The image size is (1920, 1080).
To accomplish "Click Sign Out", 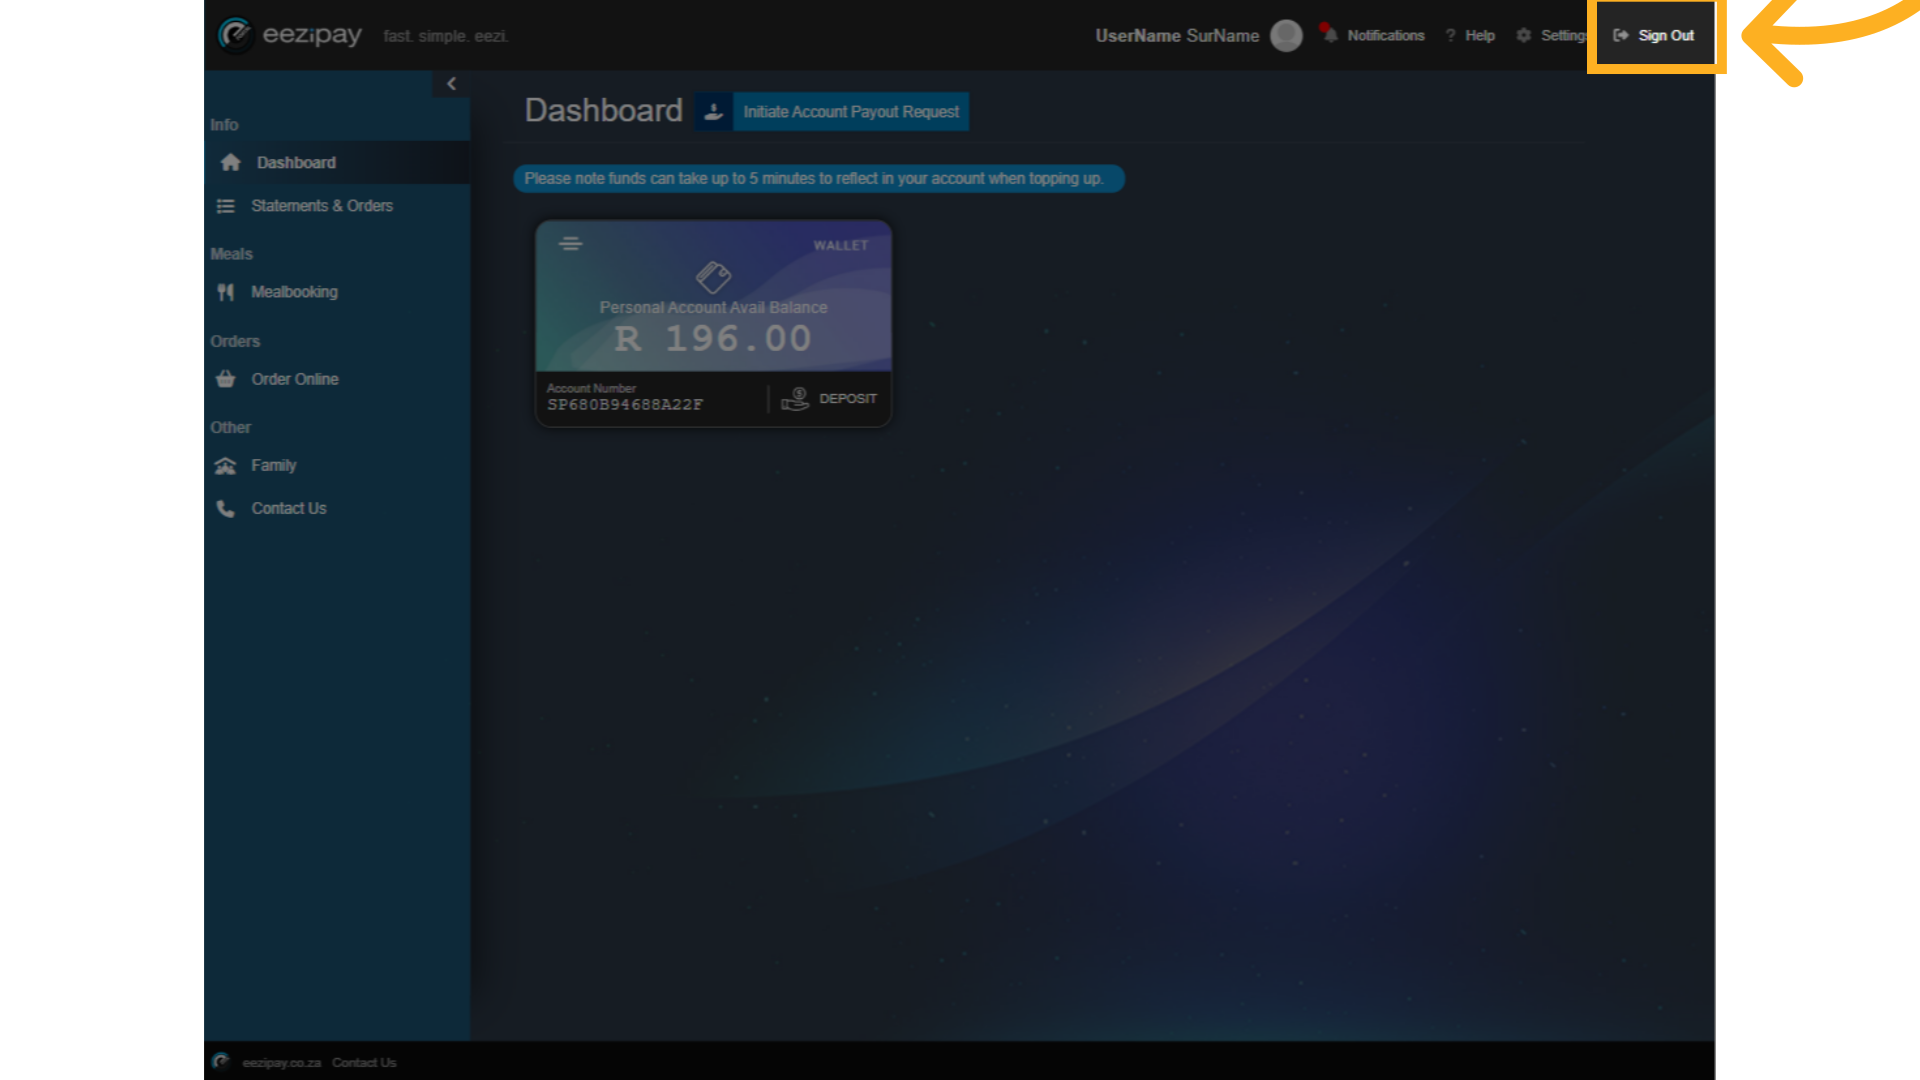I will click(1666, 36).
